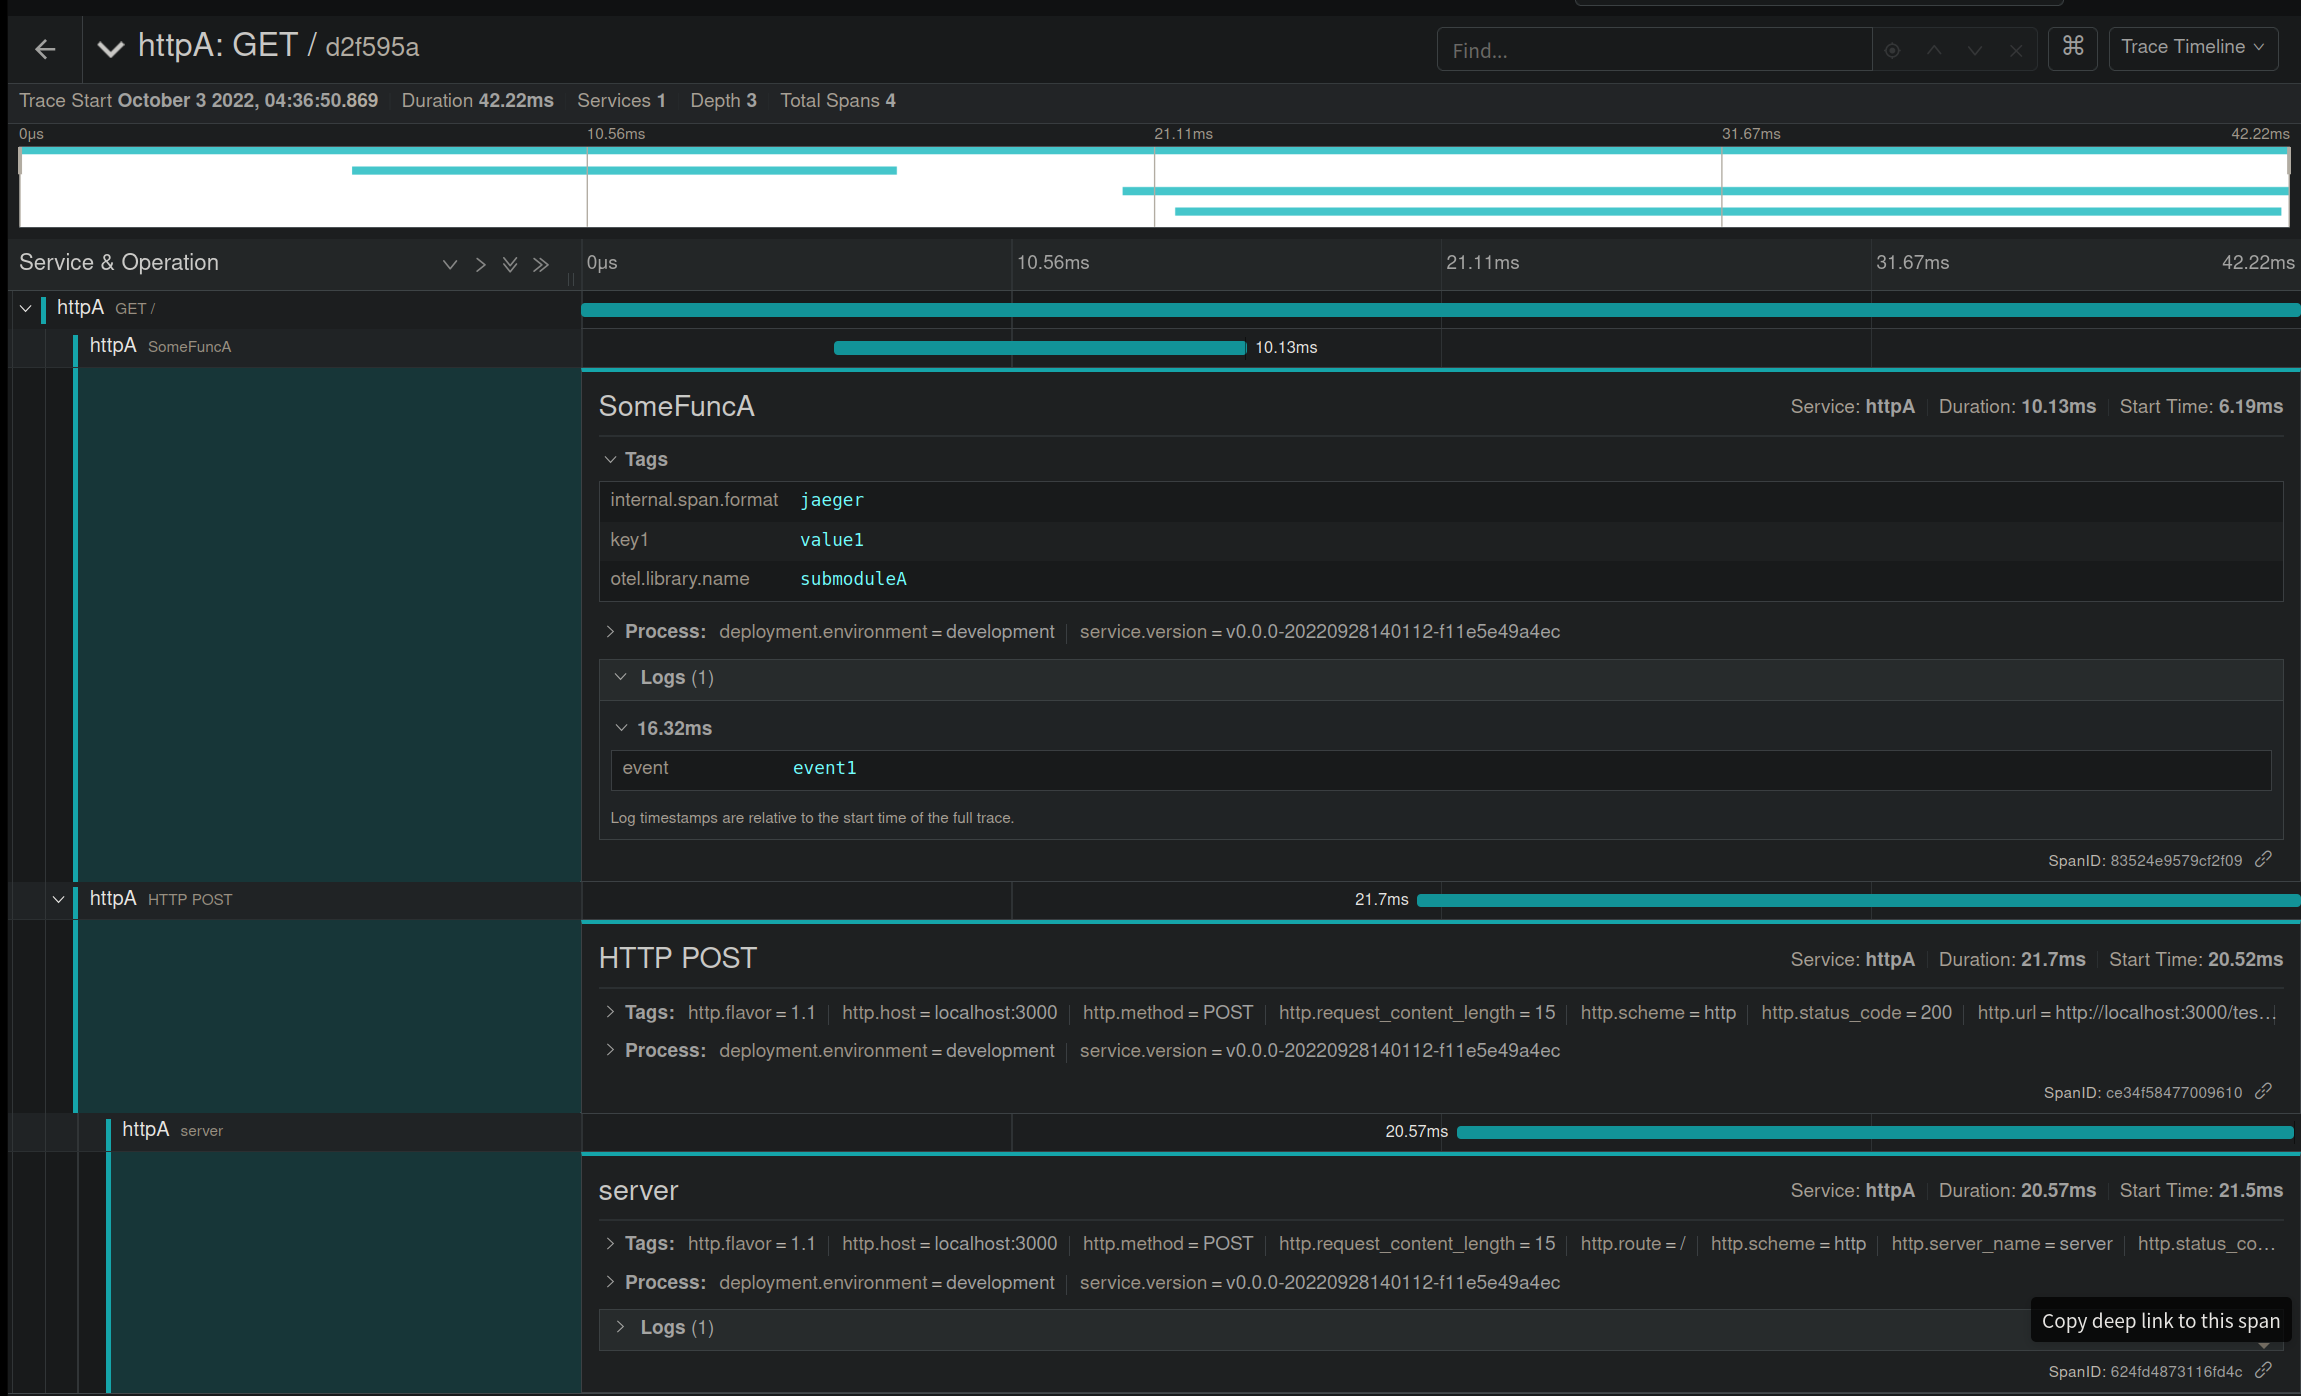Collapse one level of spans chevron
Image resolution: width=2301 pixels, height=1396 pixels.
pos(480,264)
